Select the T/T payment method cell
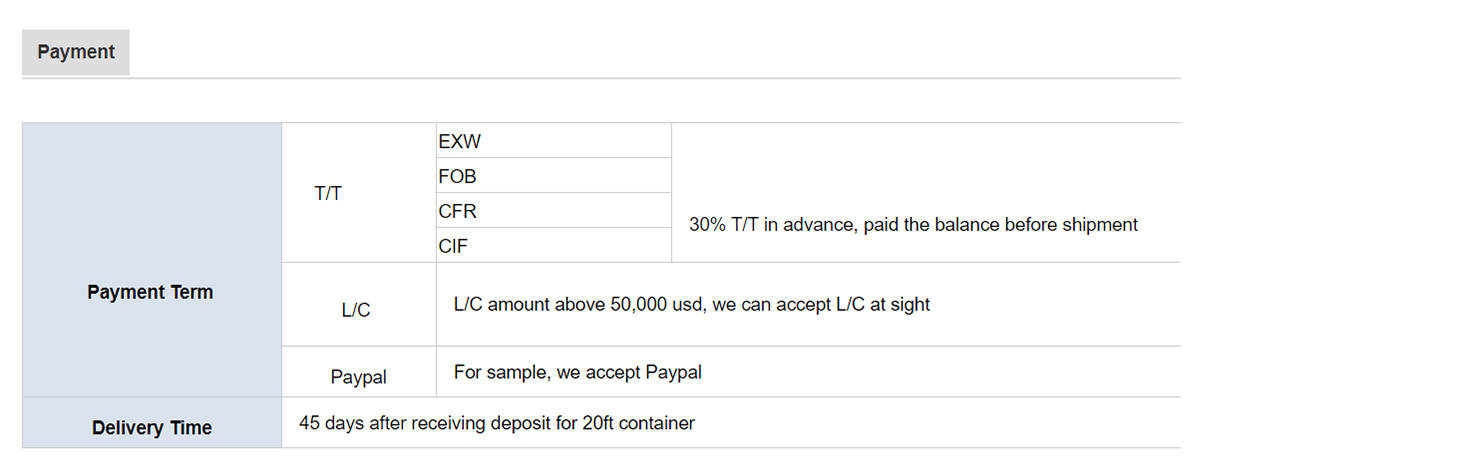1470x464 pixels. (x=328, y=194)
